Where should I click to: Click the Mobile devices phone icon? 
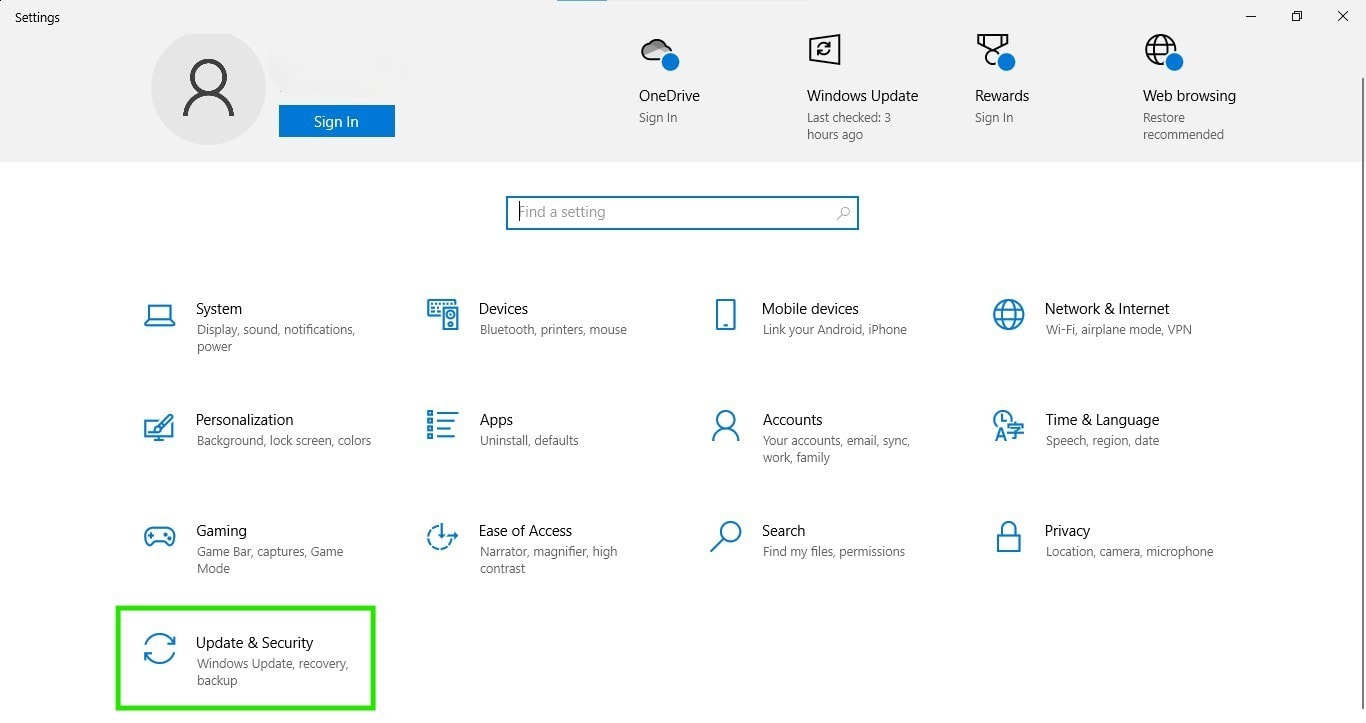pyautogui.click(x=726, y=314)
